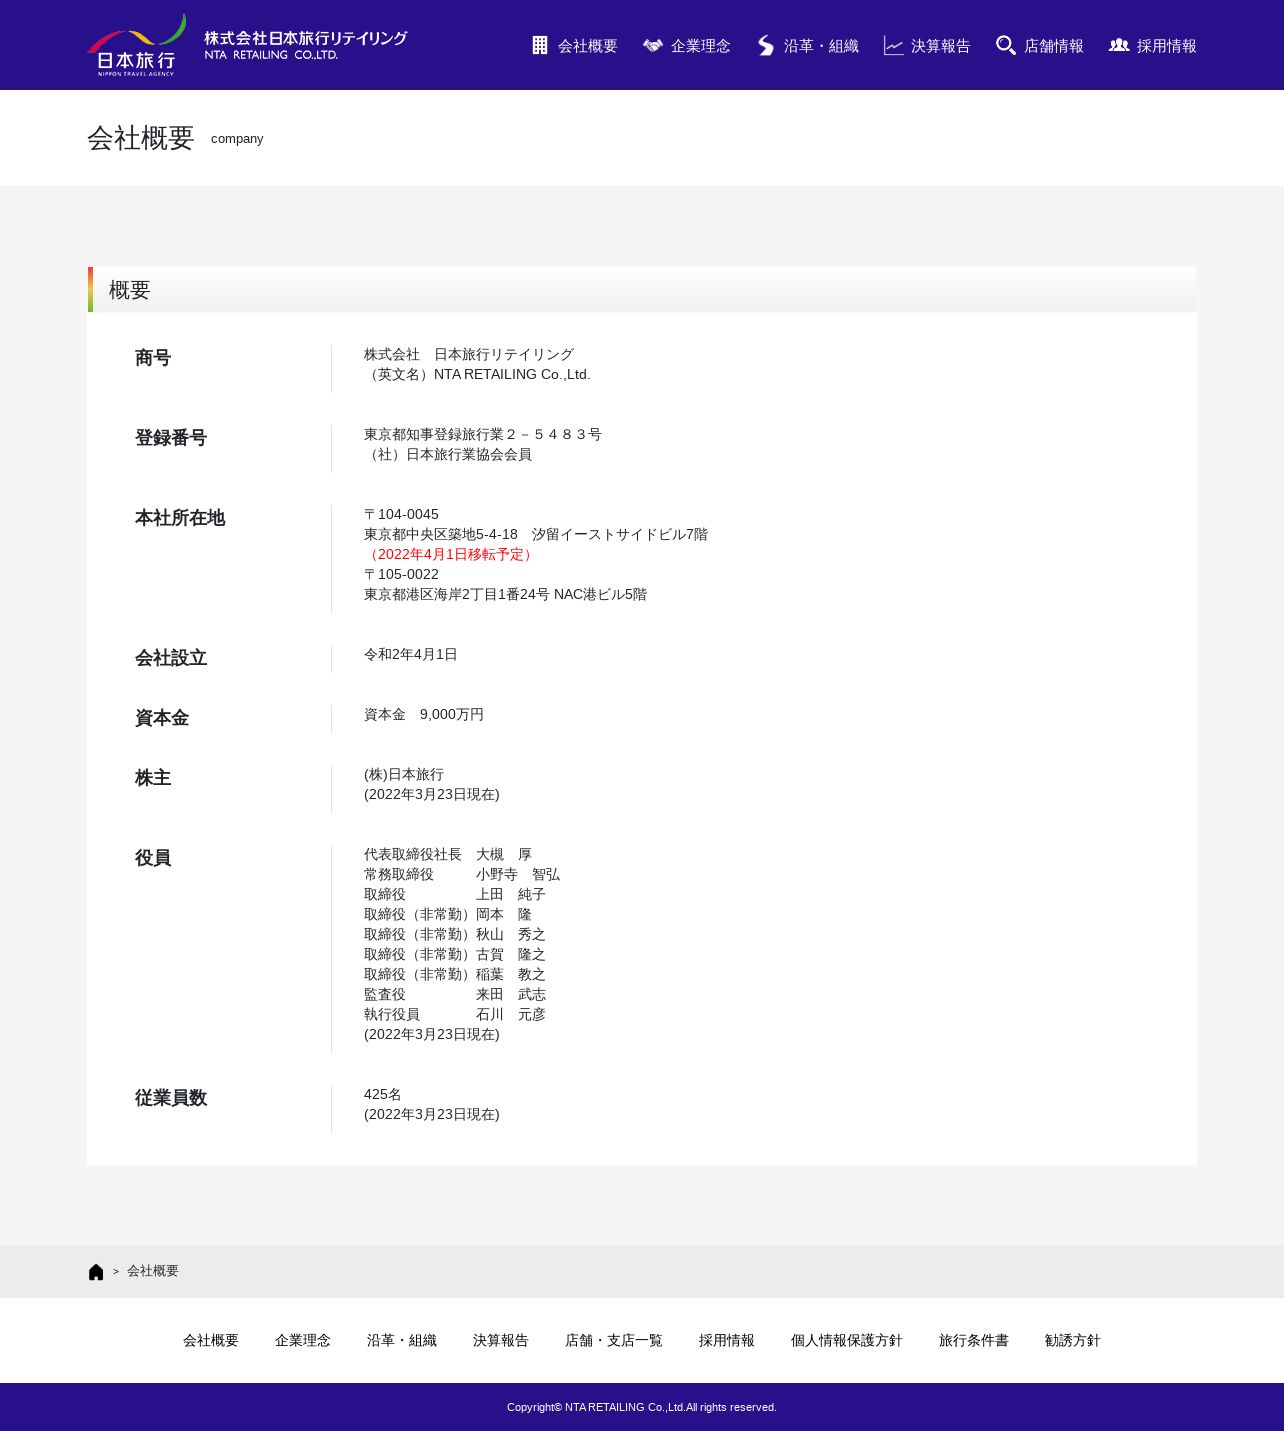Image resolution: width=1284 pixels, height=1431 pixels.
Task: Click the founding date 令和2年4月1日
Action: coord(411,655)
